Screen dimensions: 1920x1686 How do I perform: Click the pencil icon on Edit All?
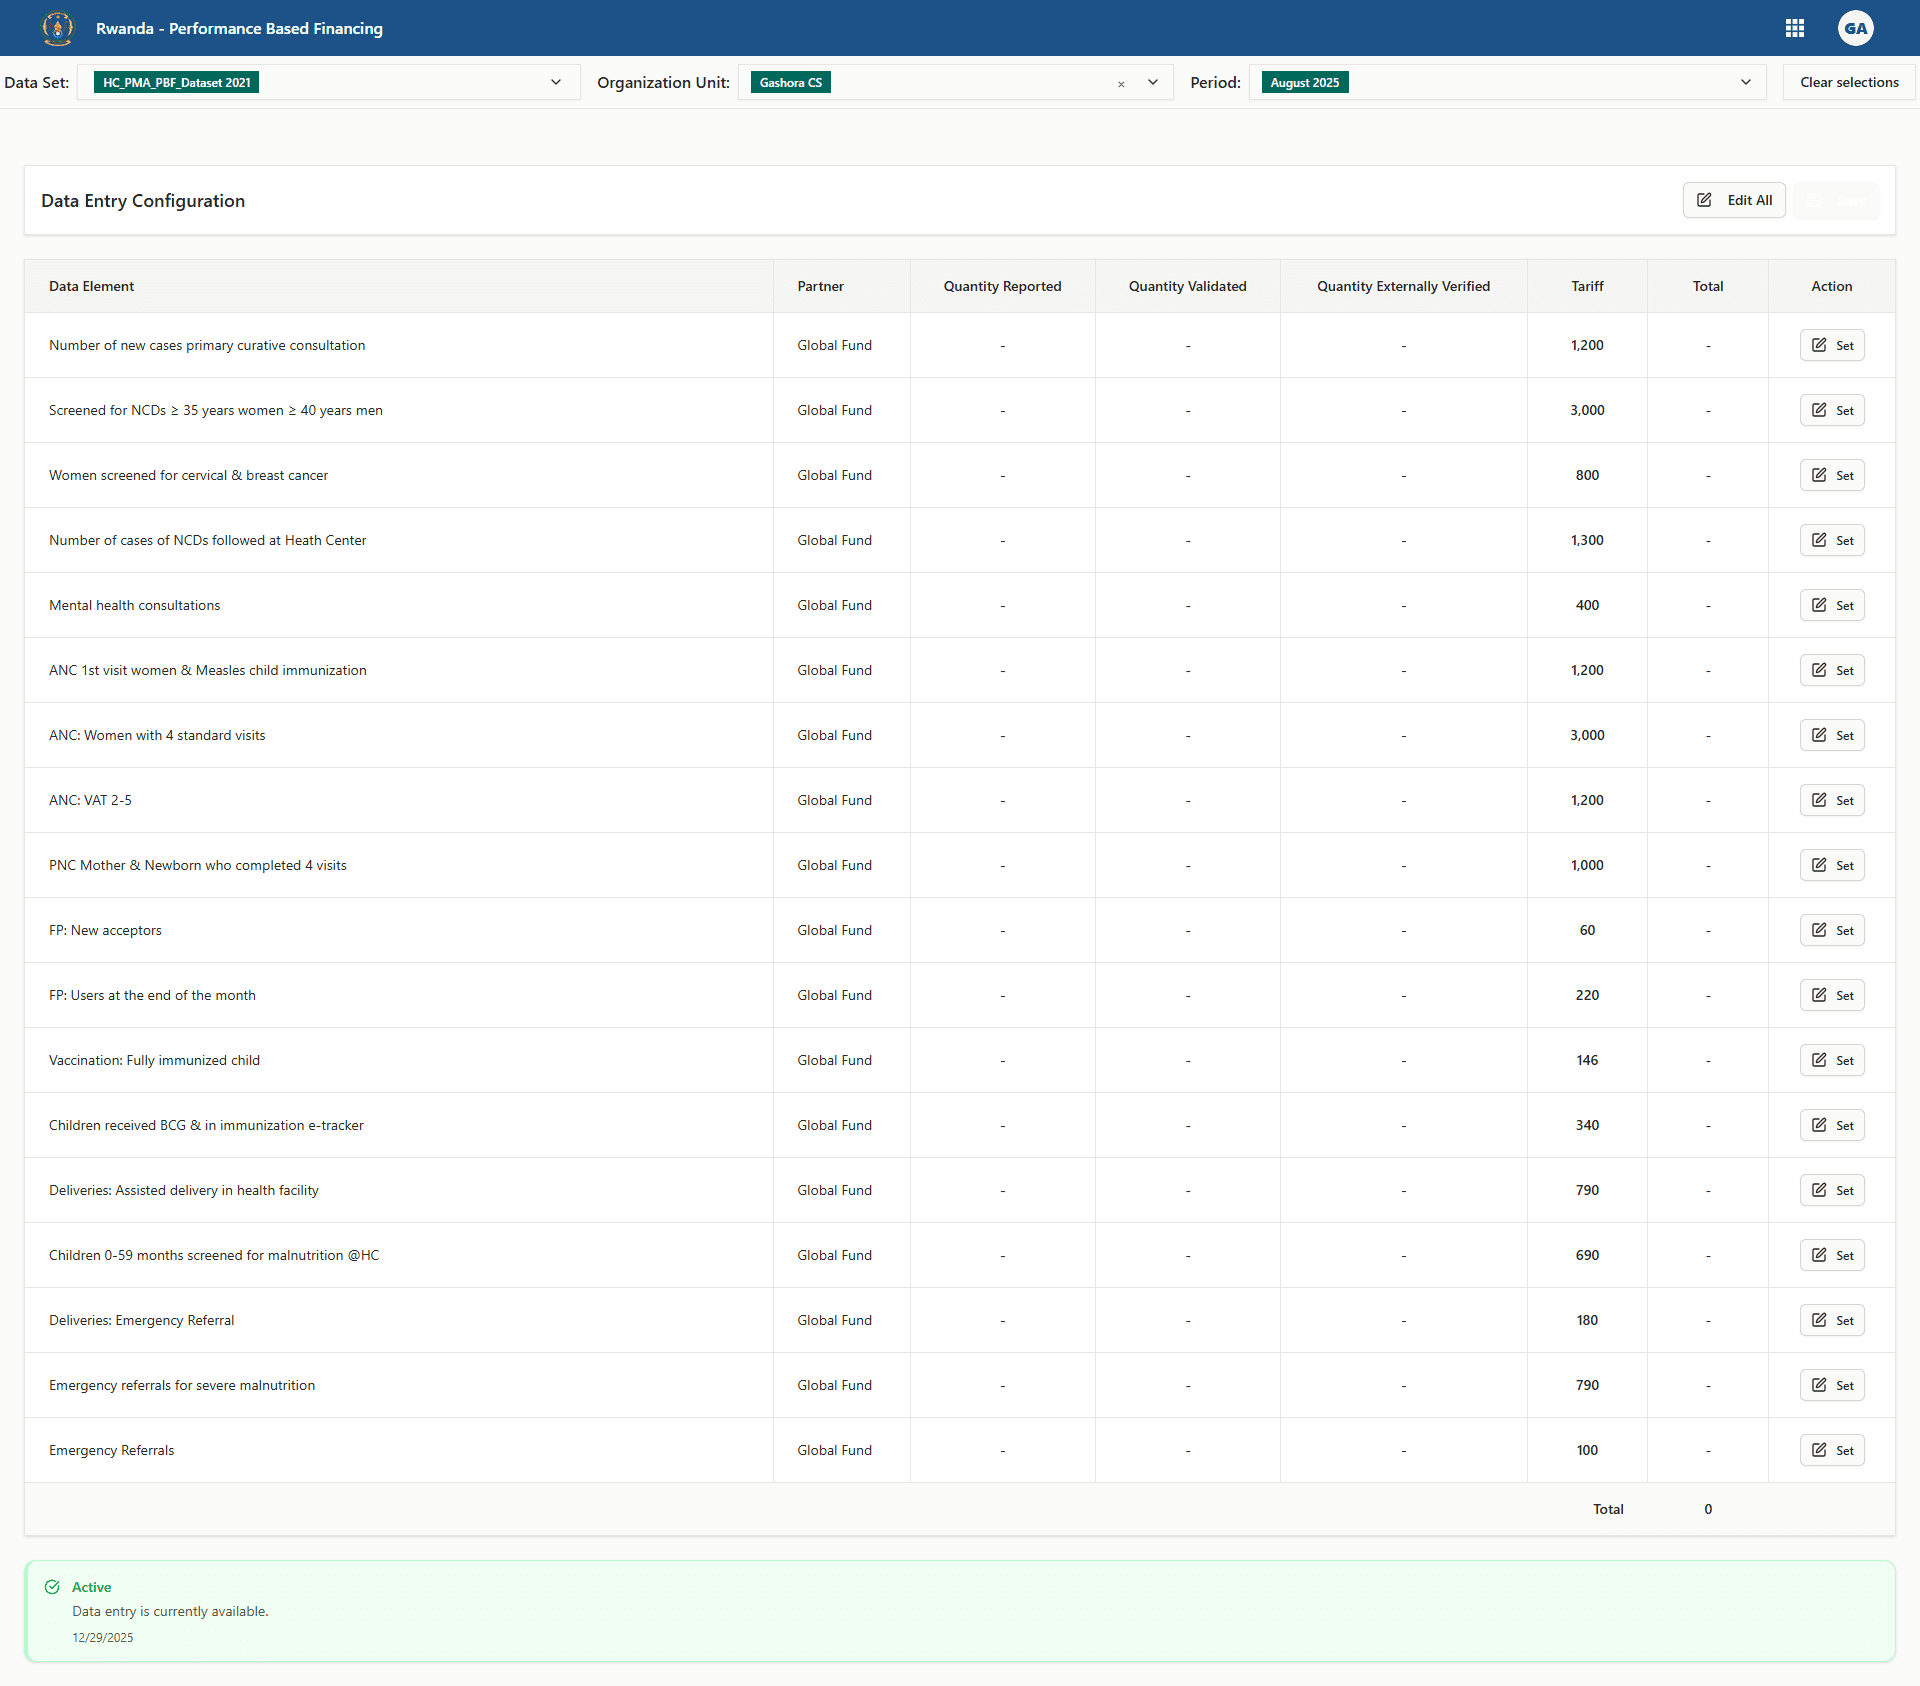1705,200
